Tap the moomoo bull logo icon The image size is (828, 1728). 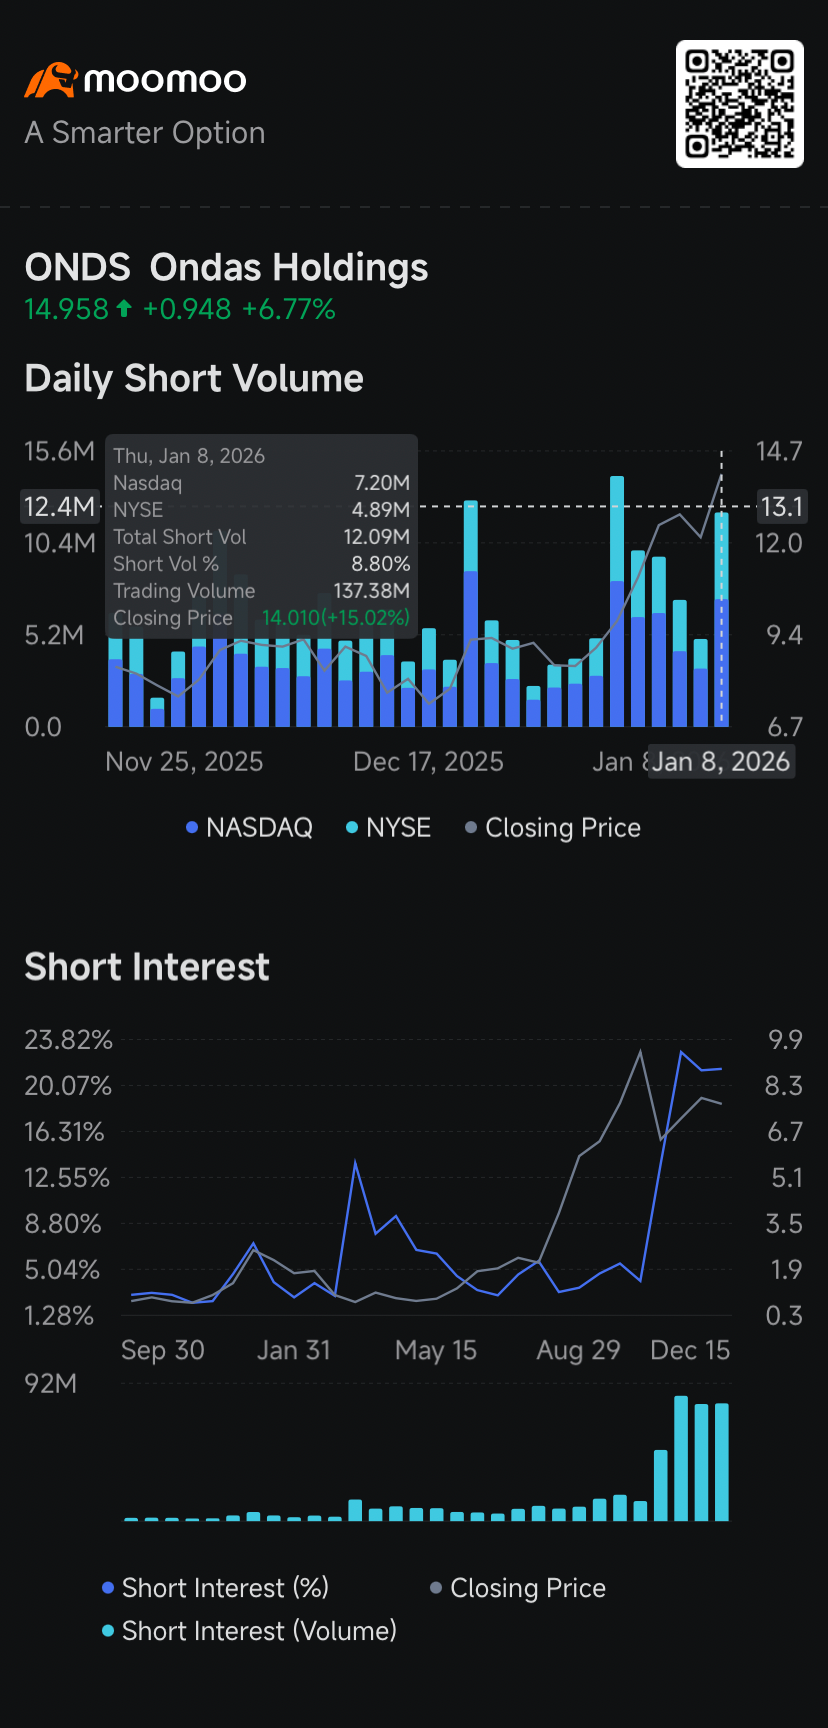pos(51,80)
